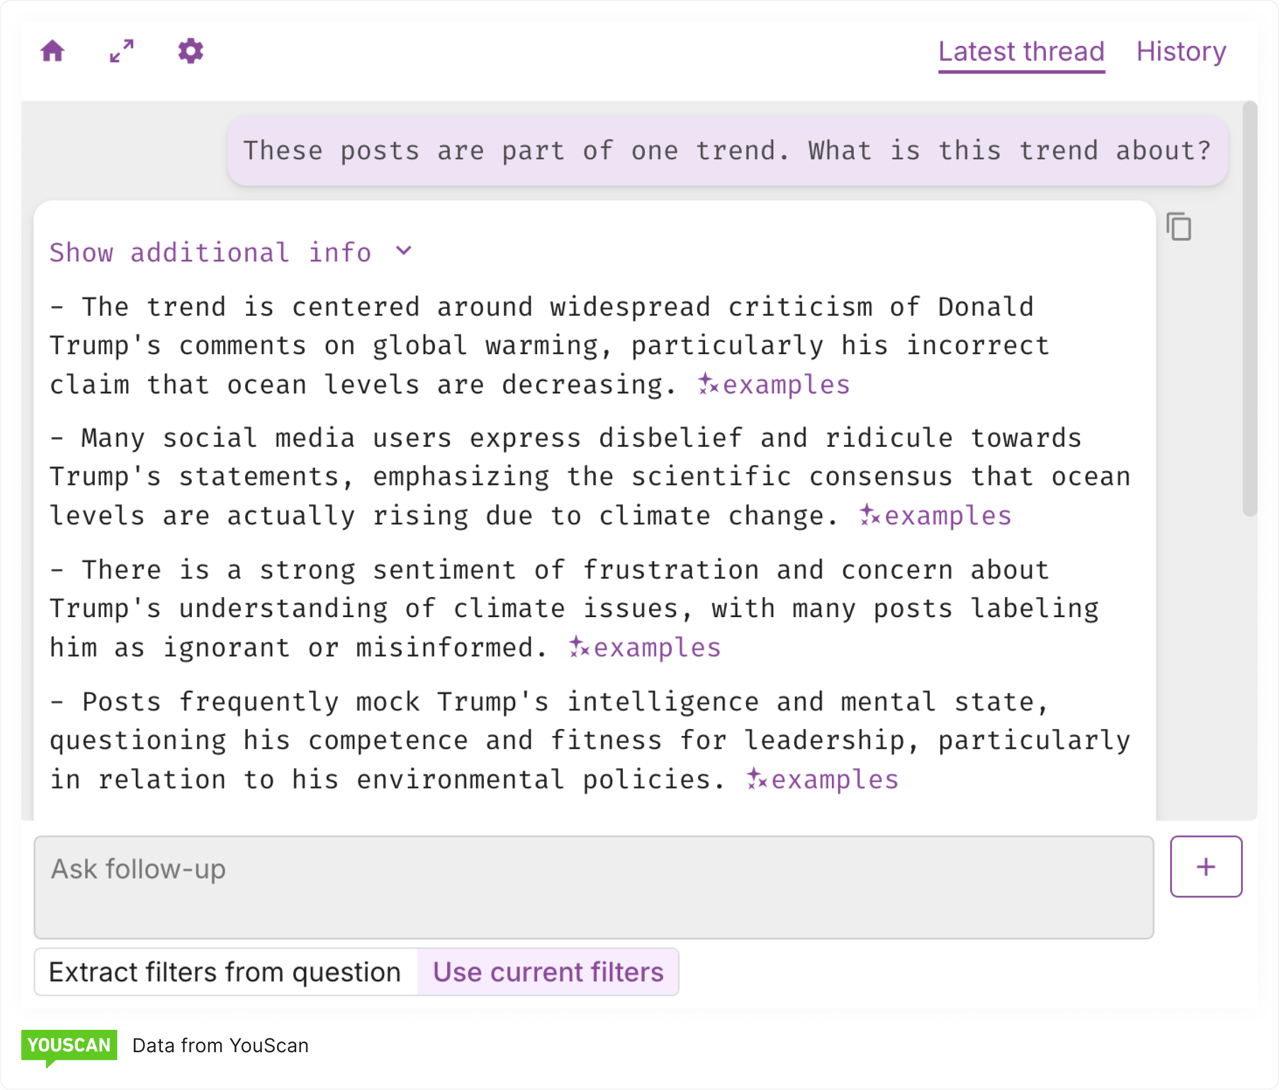Screen dimensions: 1280x1090
Task: View examples about frustration with Trump's climate understanding
Action: tap(656, 647)
